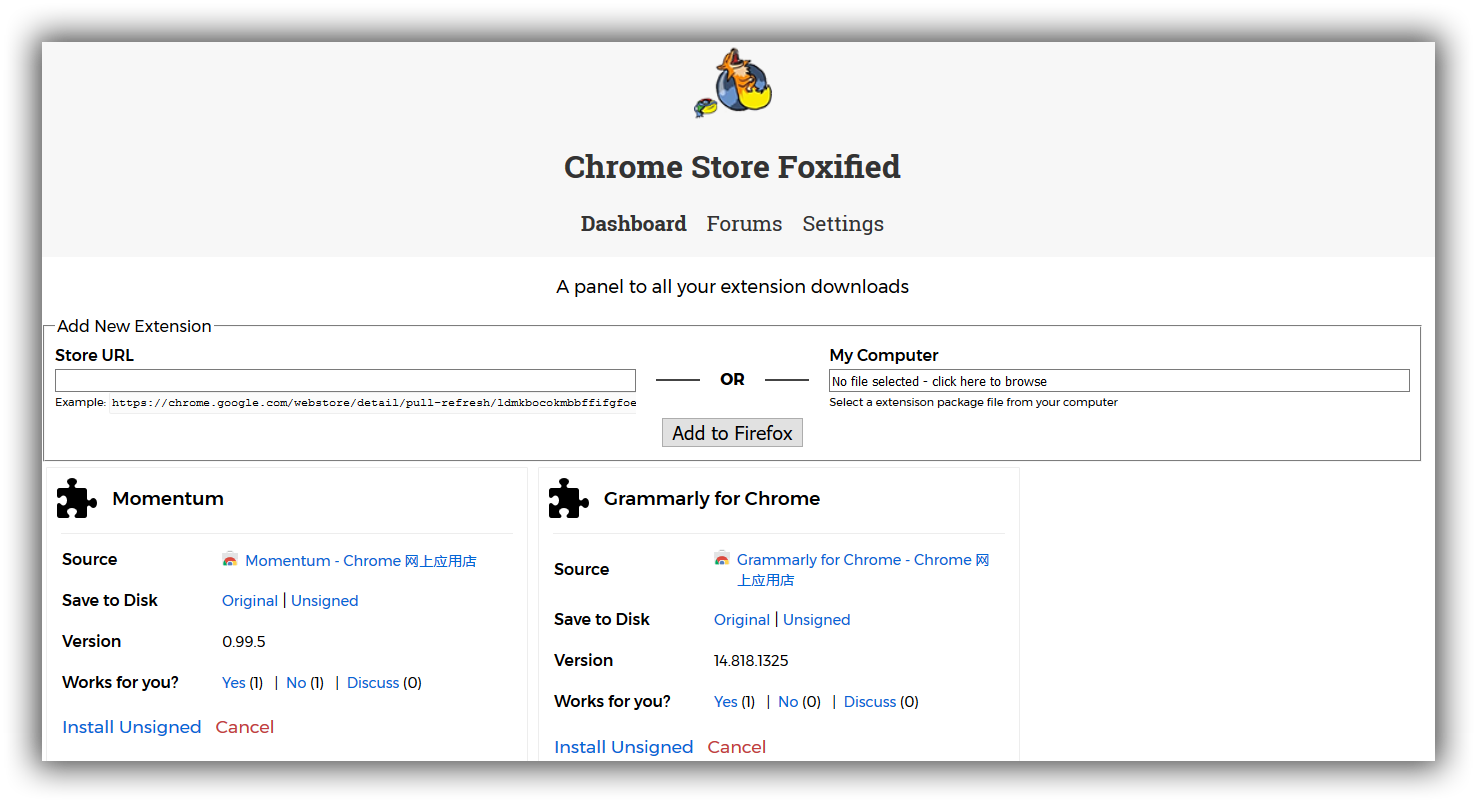Click the Add to Firefox button
This screenshot has height=803, width=1477.
click(732, 432)
